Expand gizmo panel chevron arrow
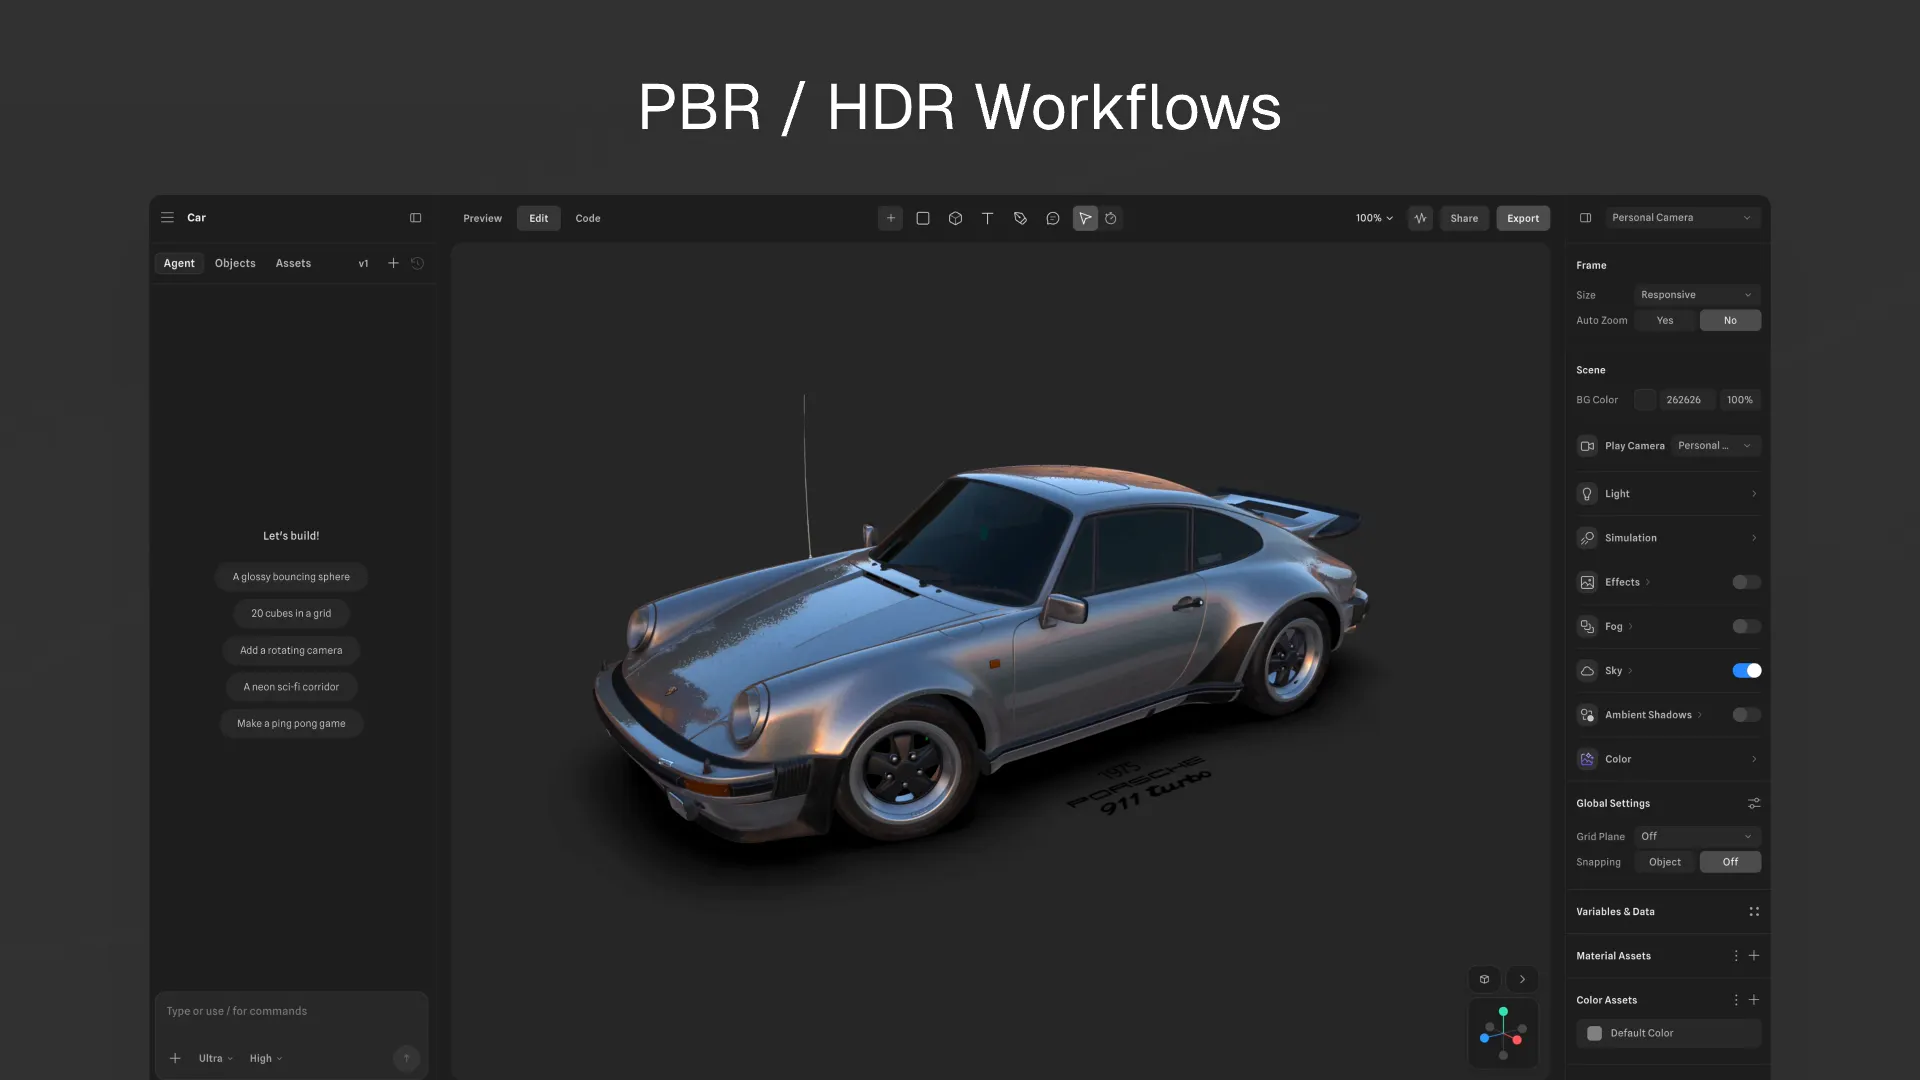Viewport: 1920px width, 1080px height. point(1523,979)
